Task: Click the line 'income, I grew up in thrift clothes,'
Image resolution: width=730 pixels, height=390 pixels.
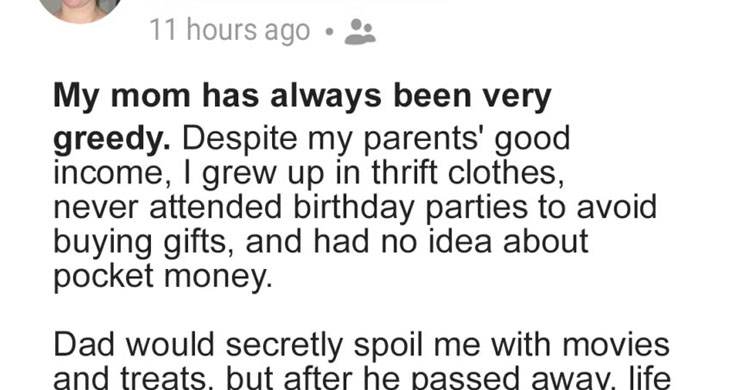Action: (309, 175)
